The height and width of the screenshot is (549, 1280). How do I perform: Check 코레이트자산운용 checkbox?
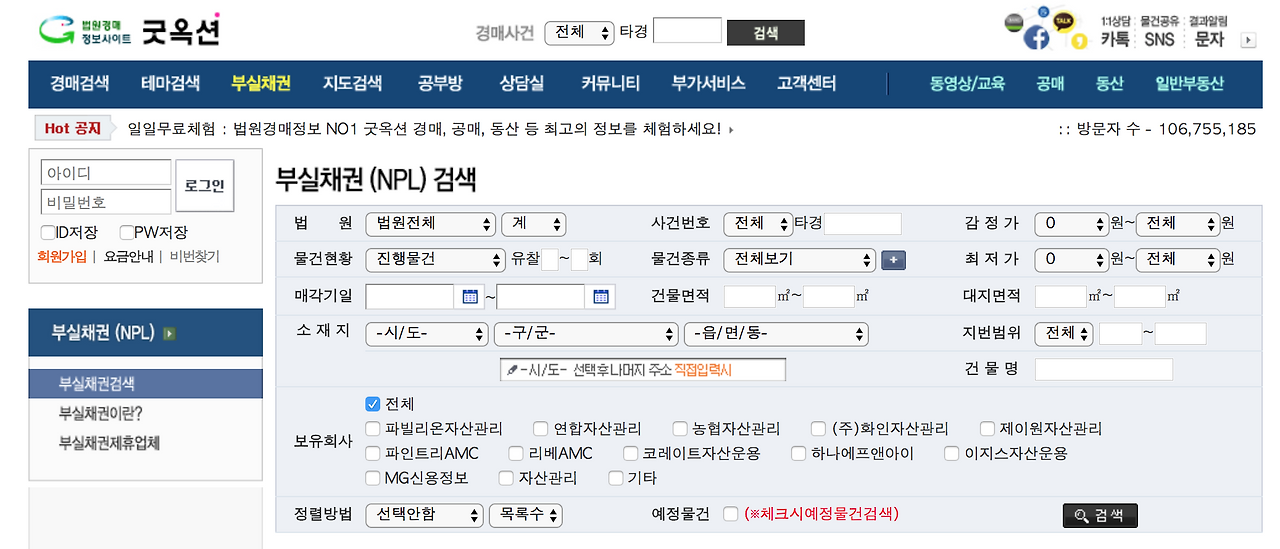(631, 453)
